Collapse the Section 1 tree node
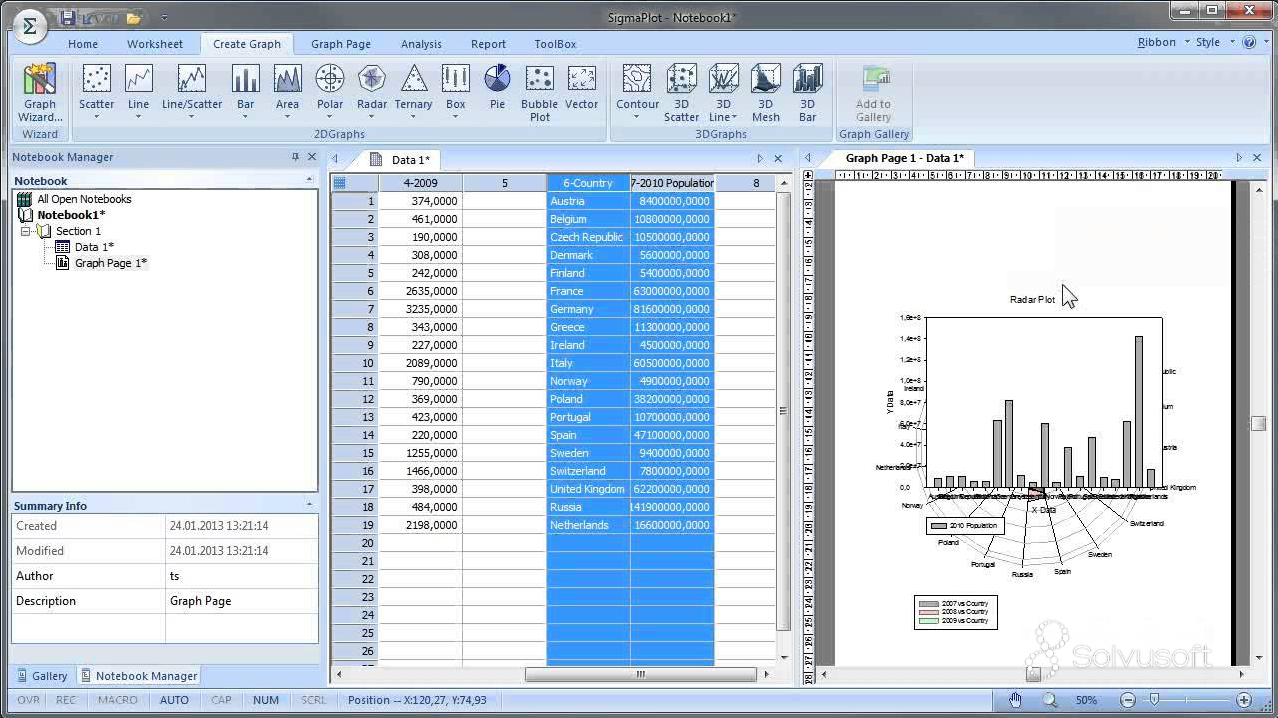 tap(26, 231)
